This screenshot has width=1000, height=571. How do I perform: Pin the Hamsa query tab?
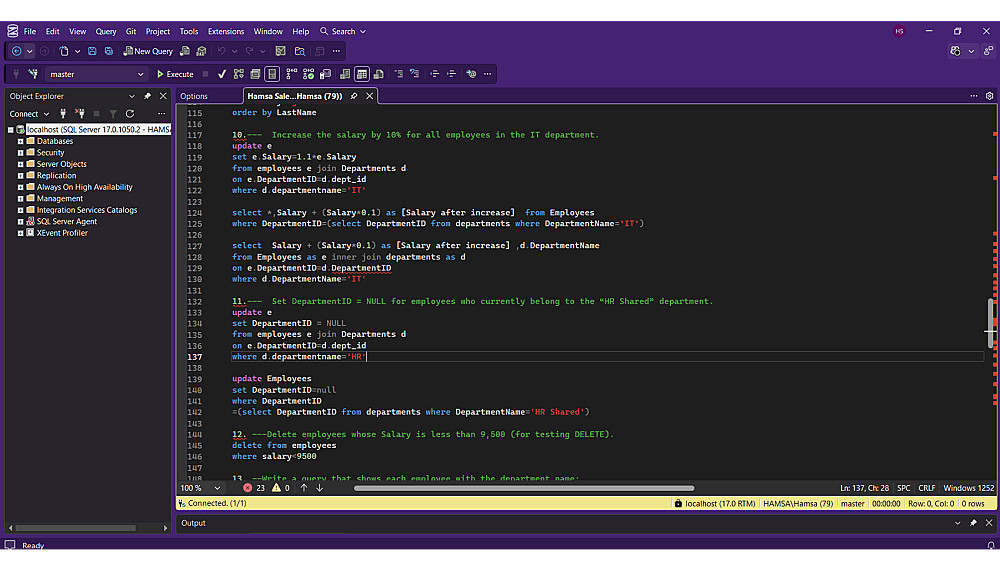click(354, 96)
